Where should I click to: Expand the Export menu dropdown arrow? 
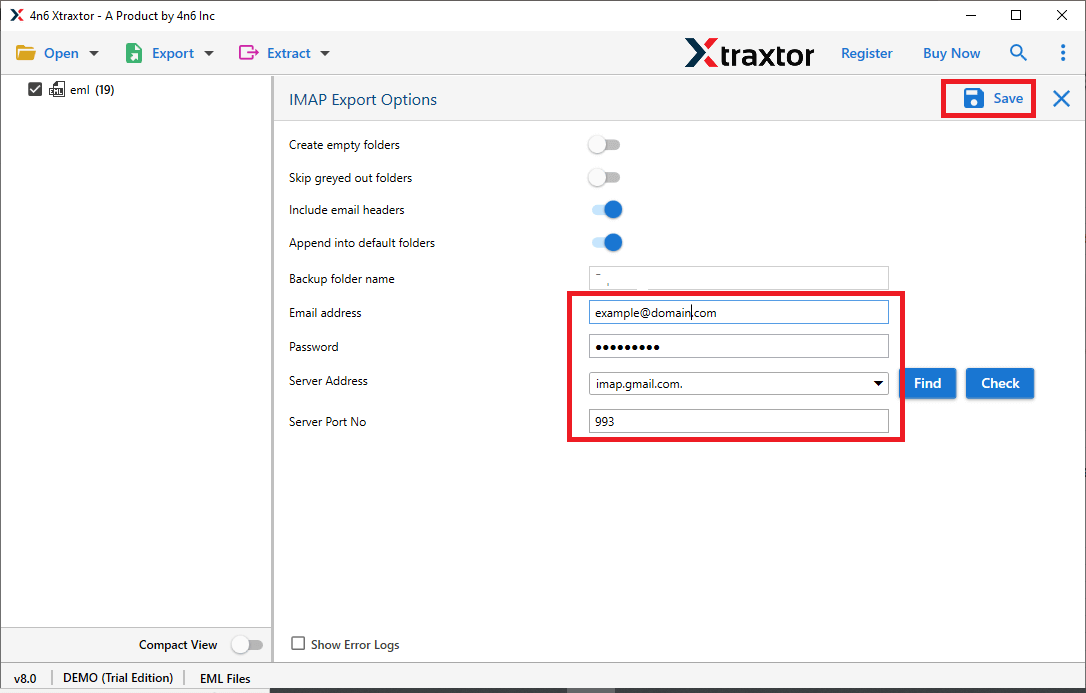point(209,54)
